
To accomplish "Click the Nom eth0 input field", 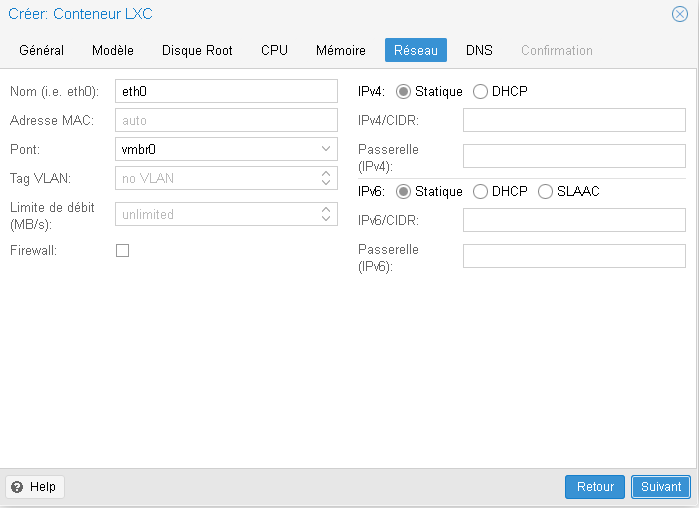I will tap(226, 91).
